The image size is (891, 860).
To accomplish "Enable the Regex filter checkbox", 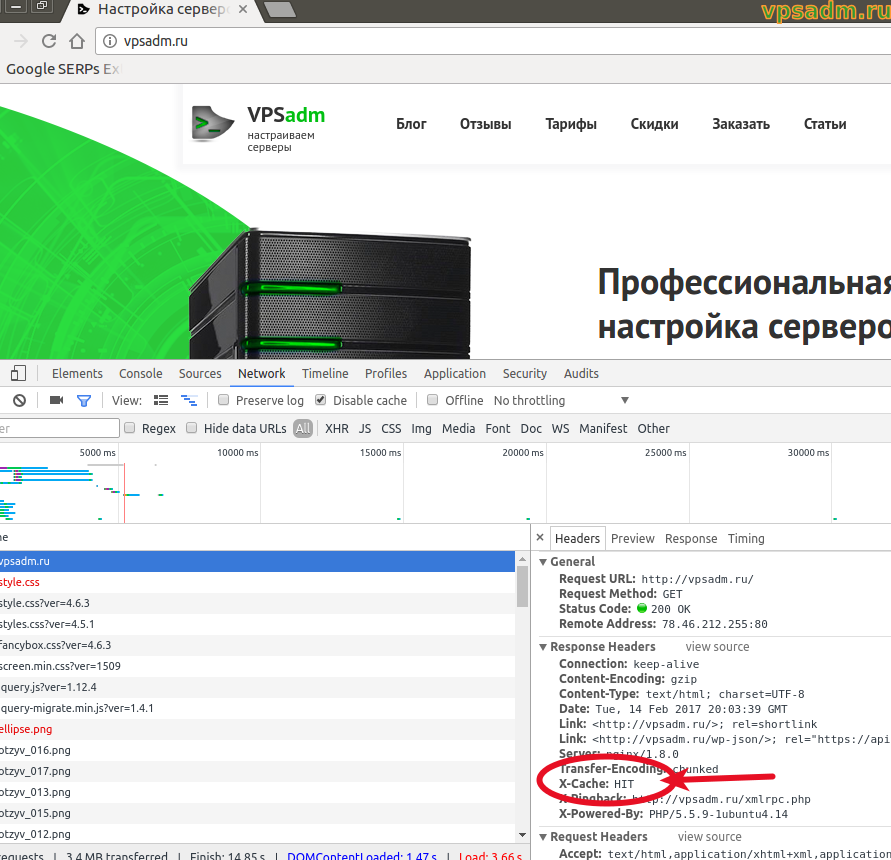I will (x=130, y=428).
